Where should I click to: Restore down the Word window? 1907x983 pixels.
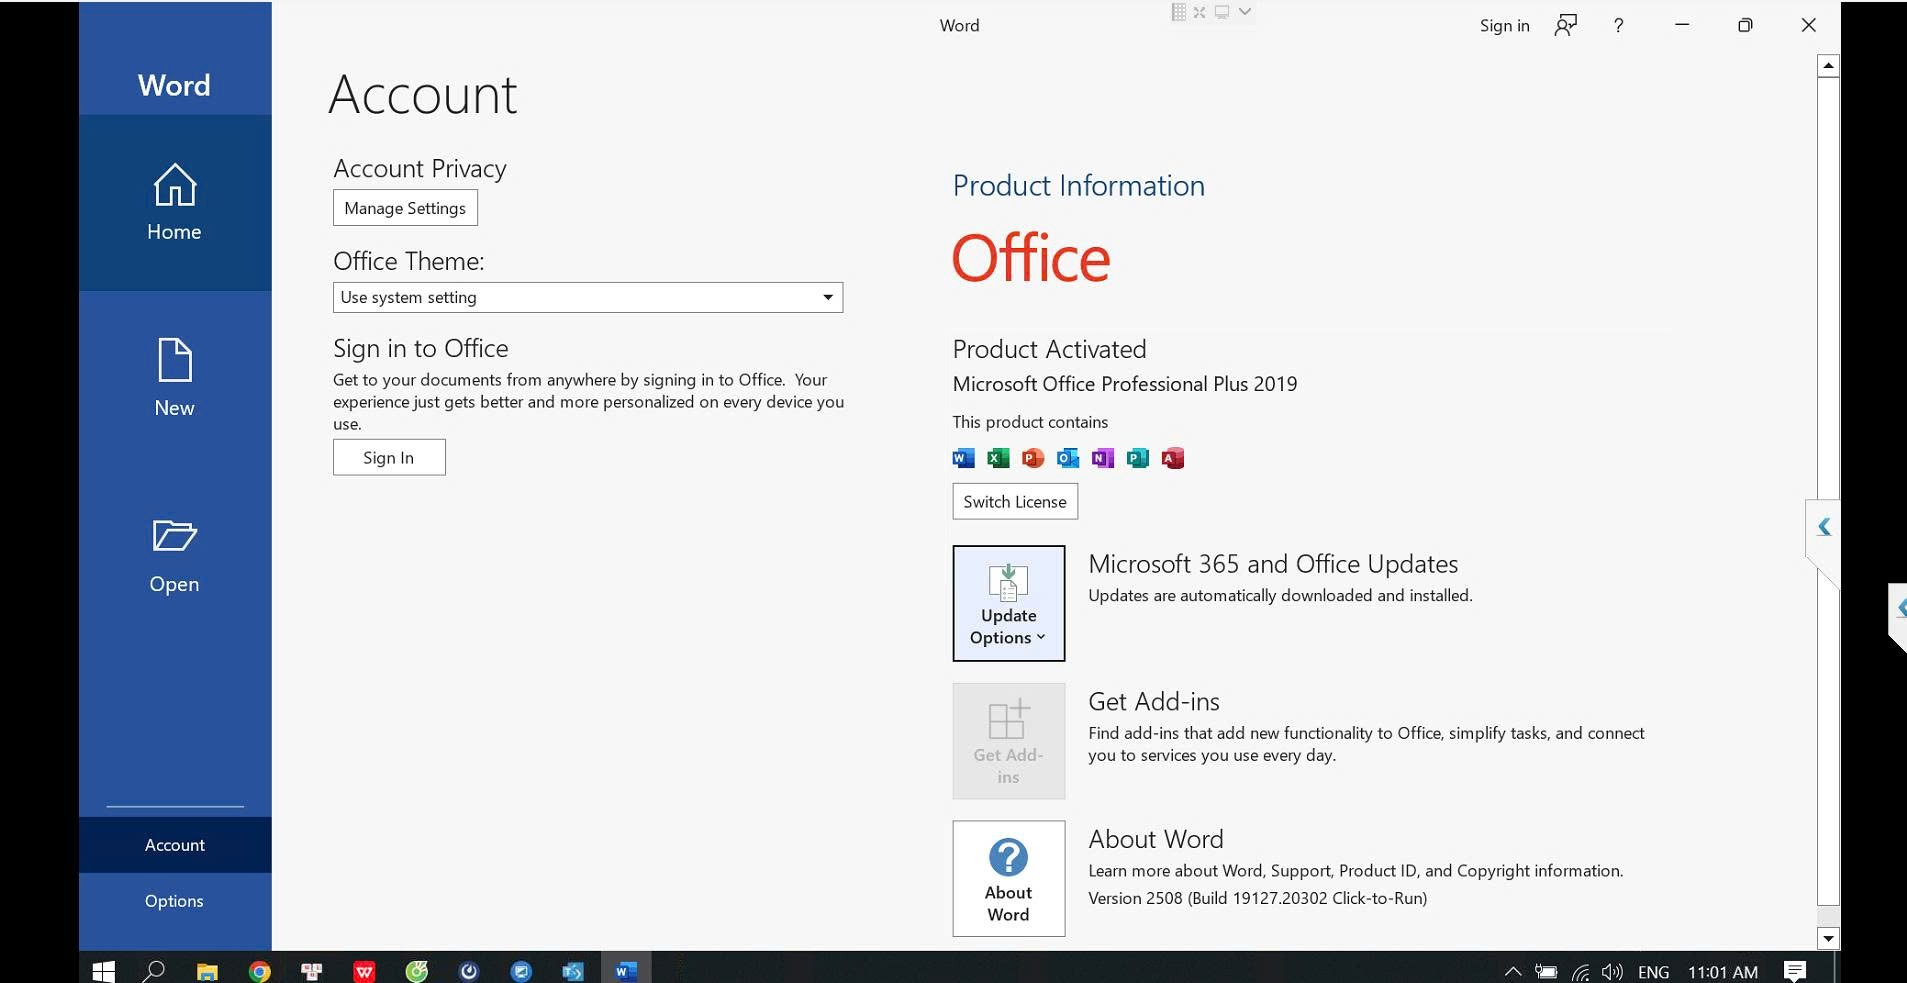point(1745,26)
